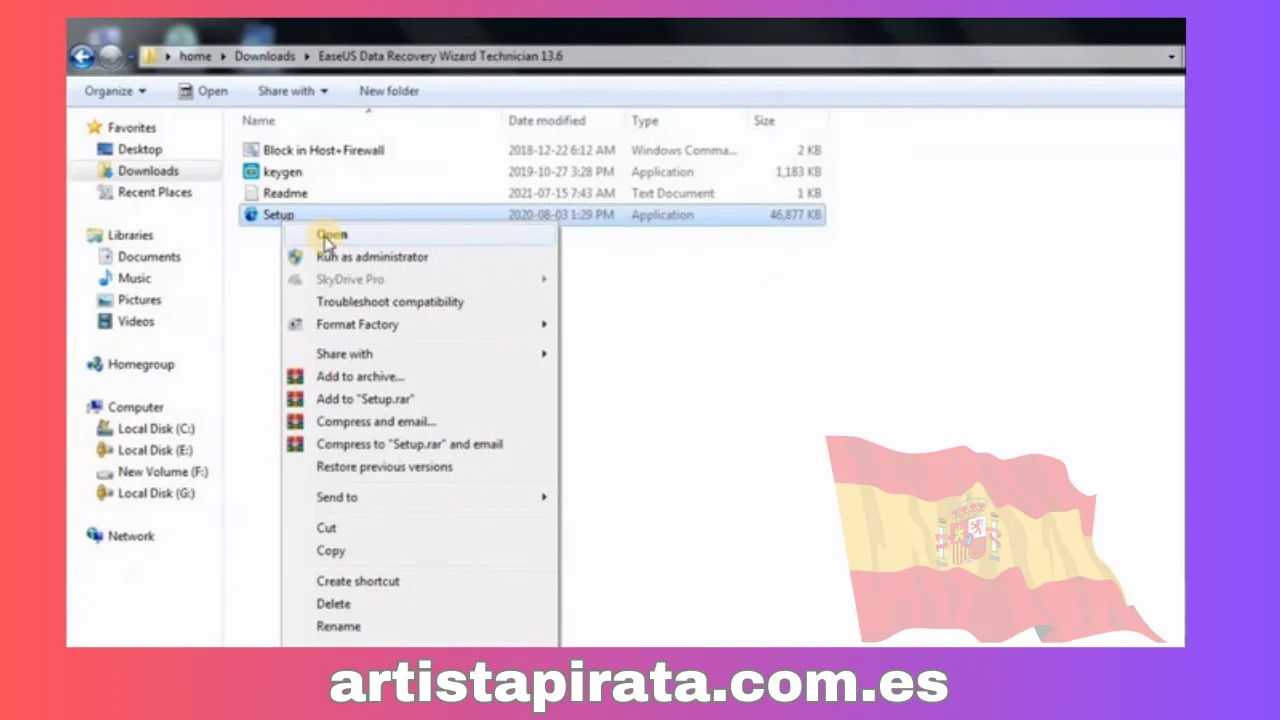Click the New folder toolbar button
1280x720 pixels.
coord(389,91)
